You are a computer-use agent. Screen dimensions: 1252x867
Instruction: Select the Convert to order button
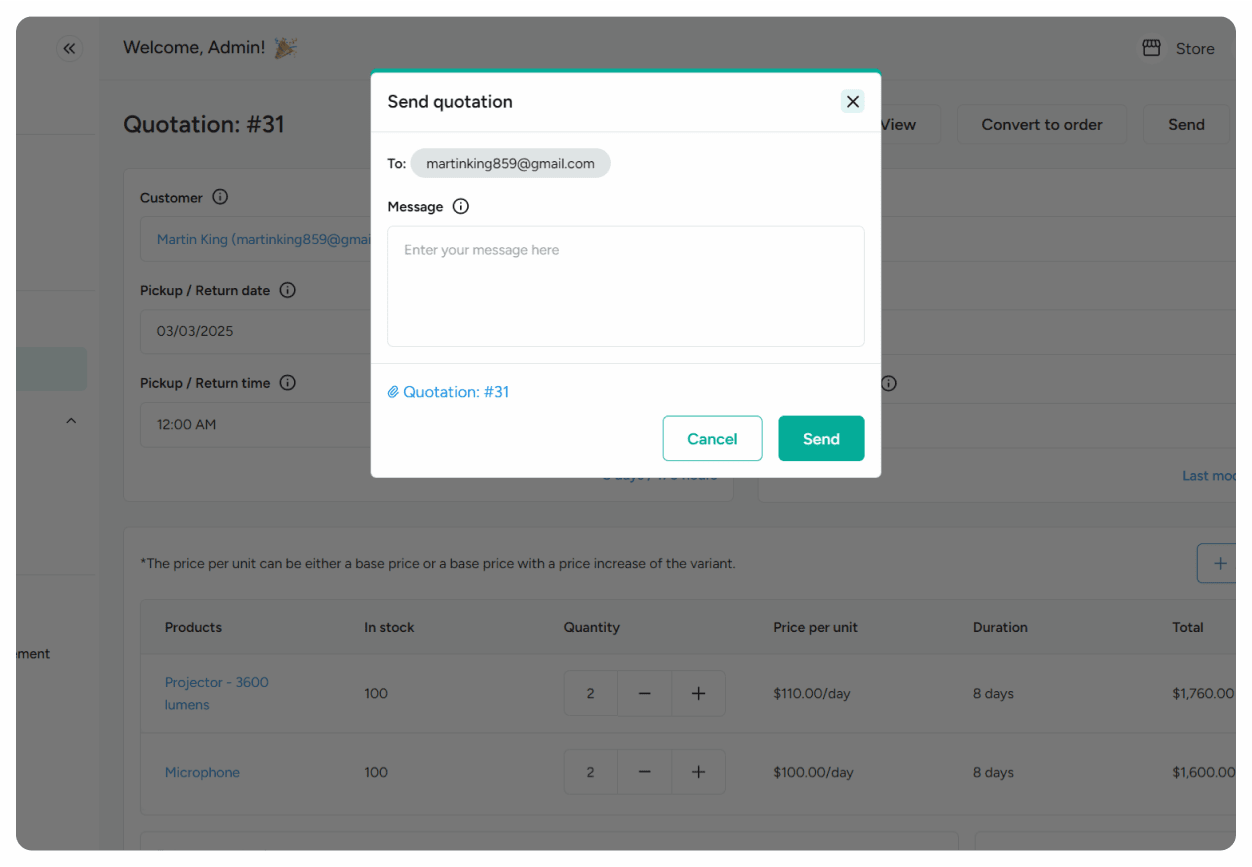point(1042,124)
